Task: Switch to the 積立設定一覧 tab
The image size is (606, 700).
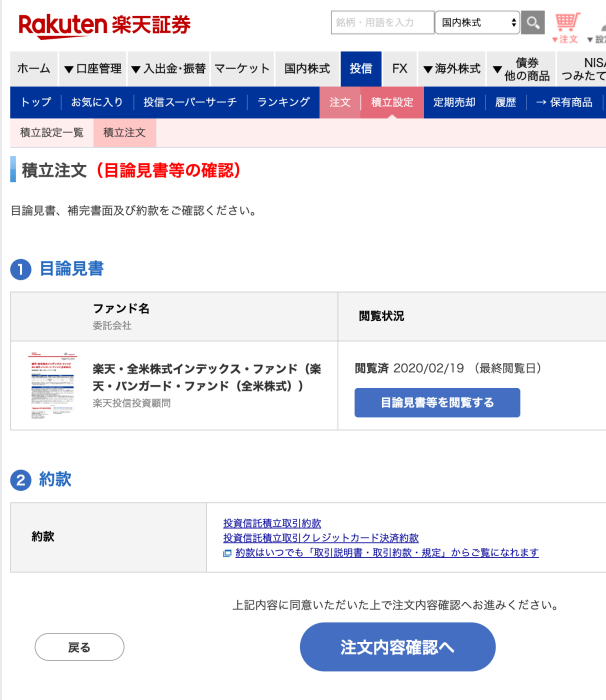Action: (x=52, y=133)
